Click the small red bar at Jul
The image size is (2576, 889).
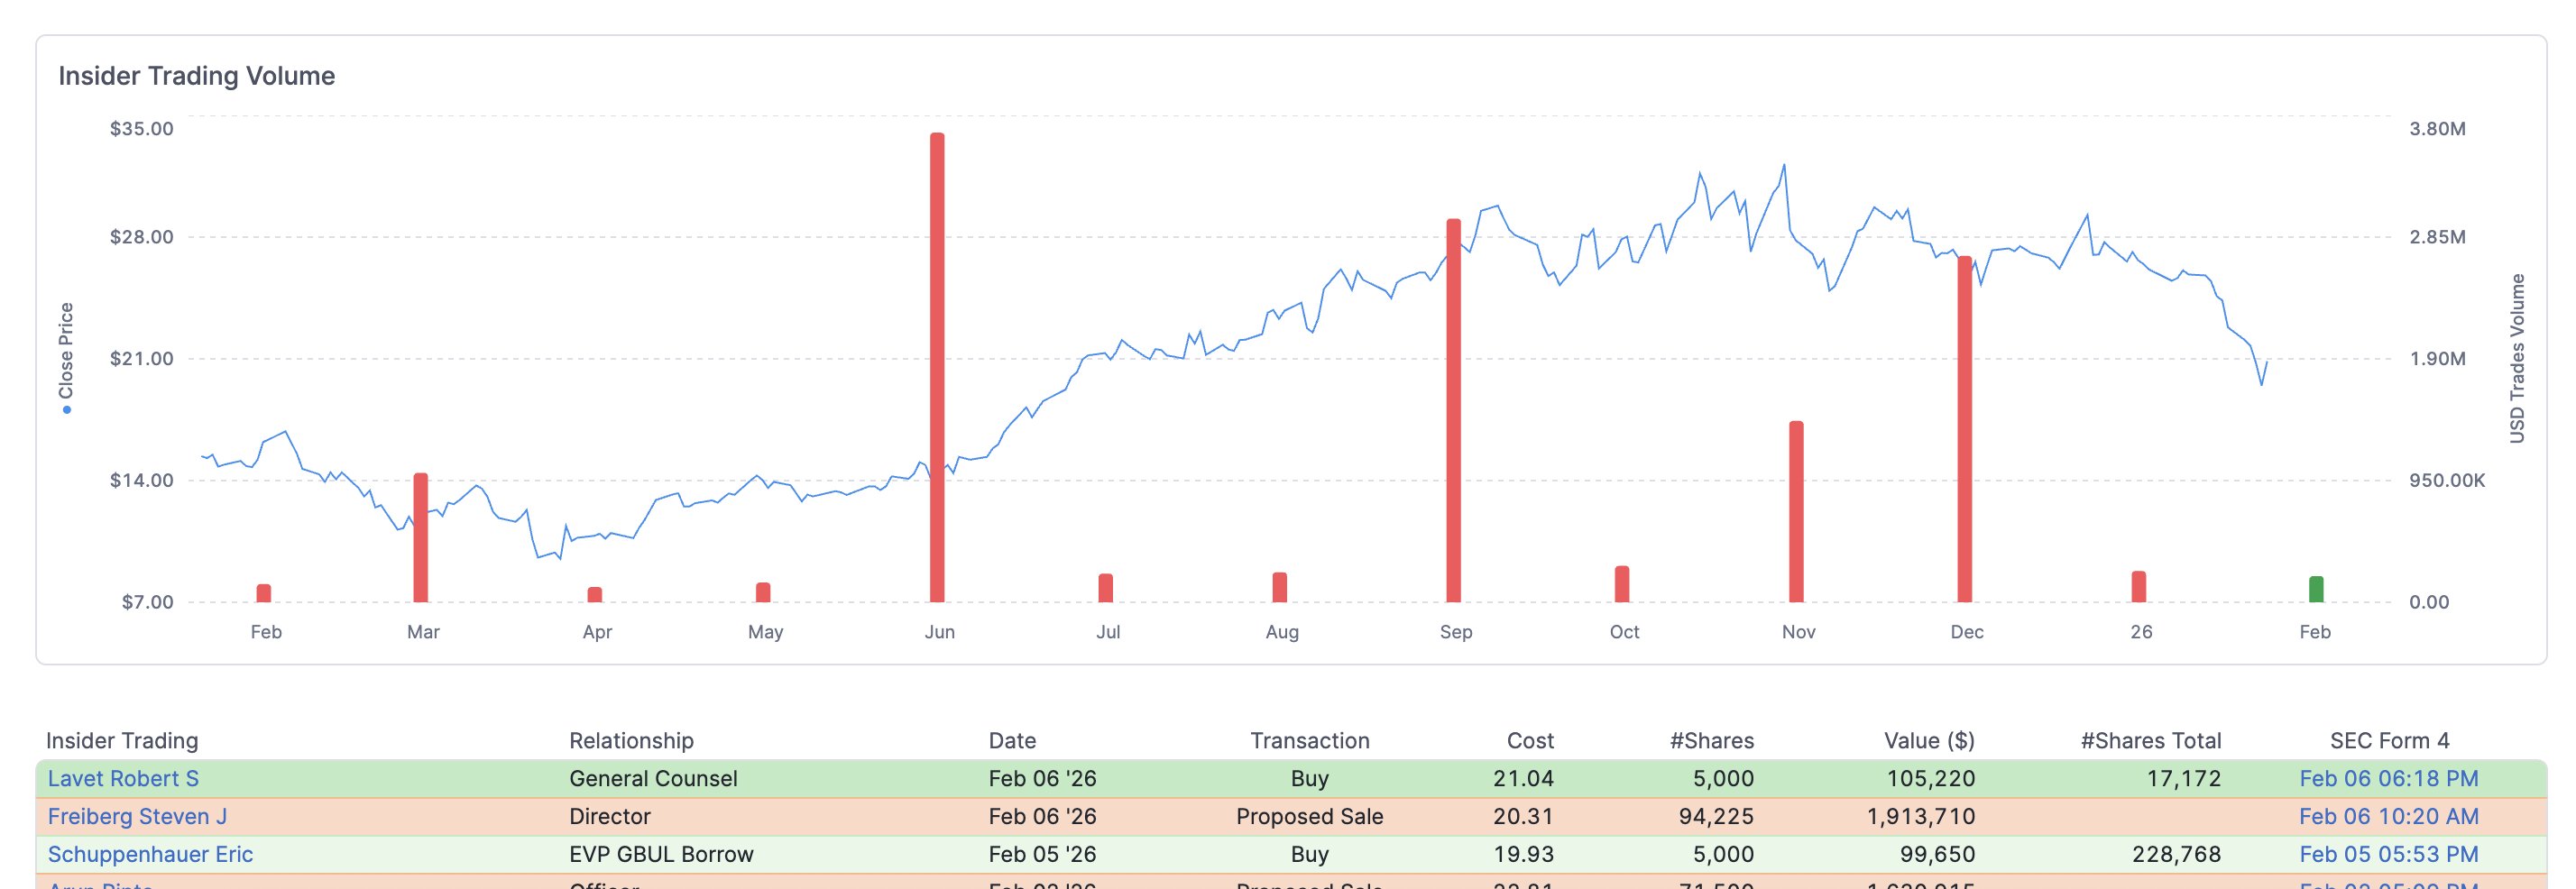pyautogui.click(x=1105, y=588)
